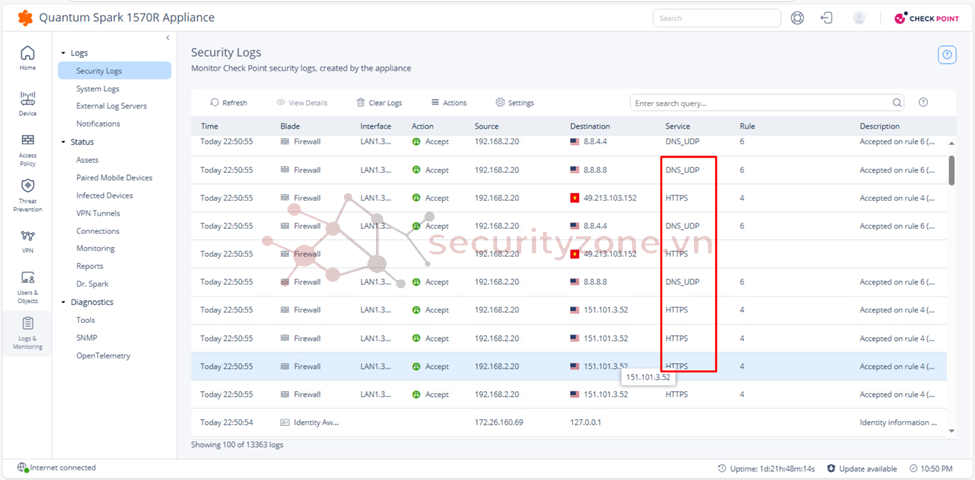Click the 127.0.0.1 destination cell
The width and height of the screenshot is (975, 480).
coord(585,422)
